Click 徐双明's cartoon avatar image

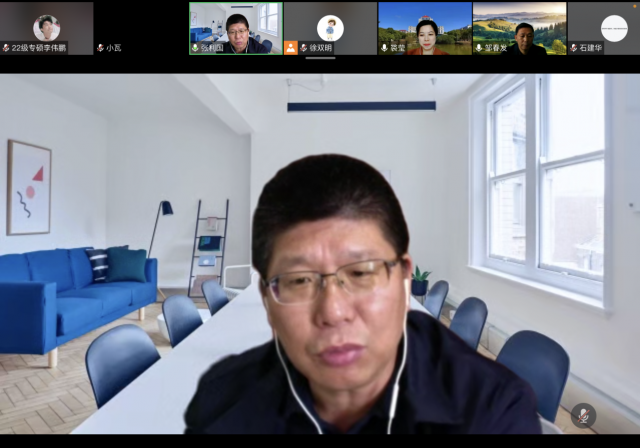click(x=330, y=26)
